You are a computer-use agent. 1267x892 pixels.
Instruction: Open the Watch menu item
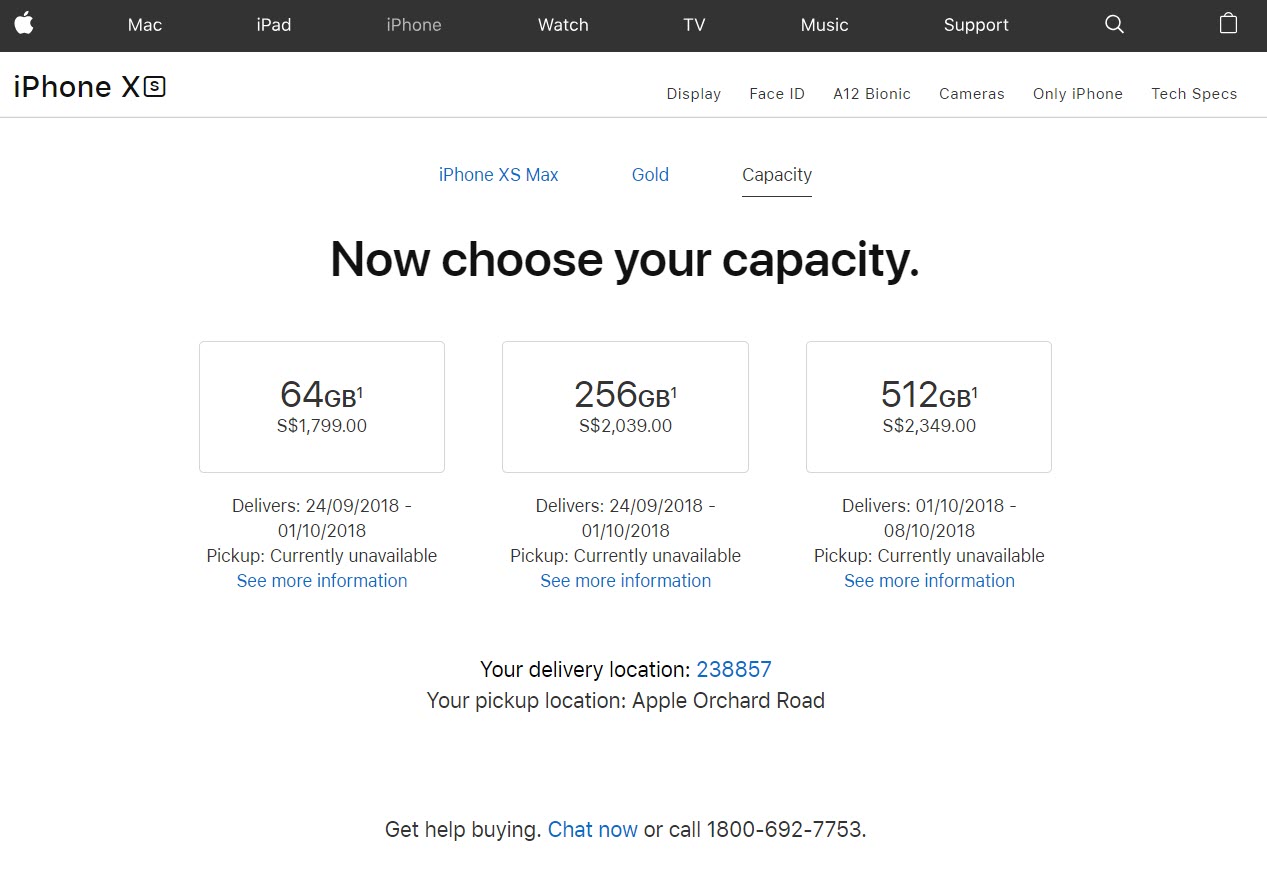[x=563, y=25]
